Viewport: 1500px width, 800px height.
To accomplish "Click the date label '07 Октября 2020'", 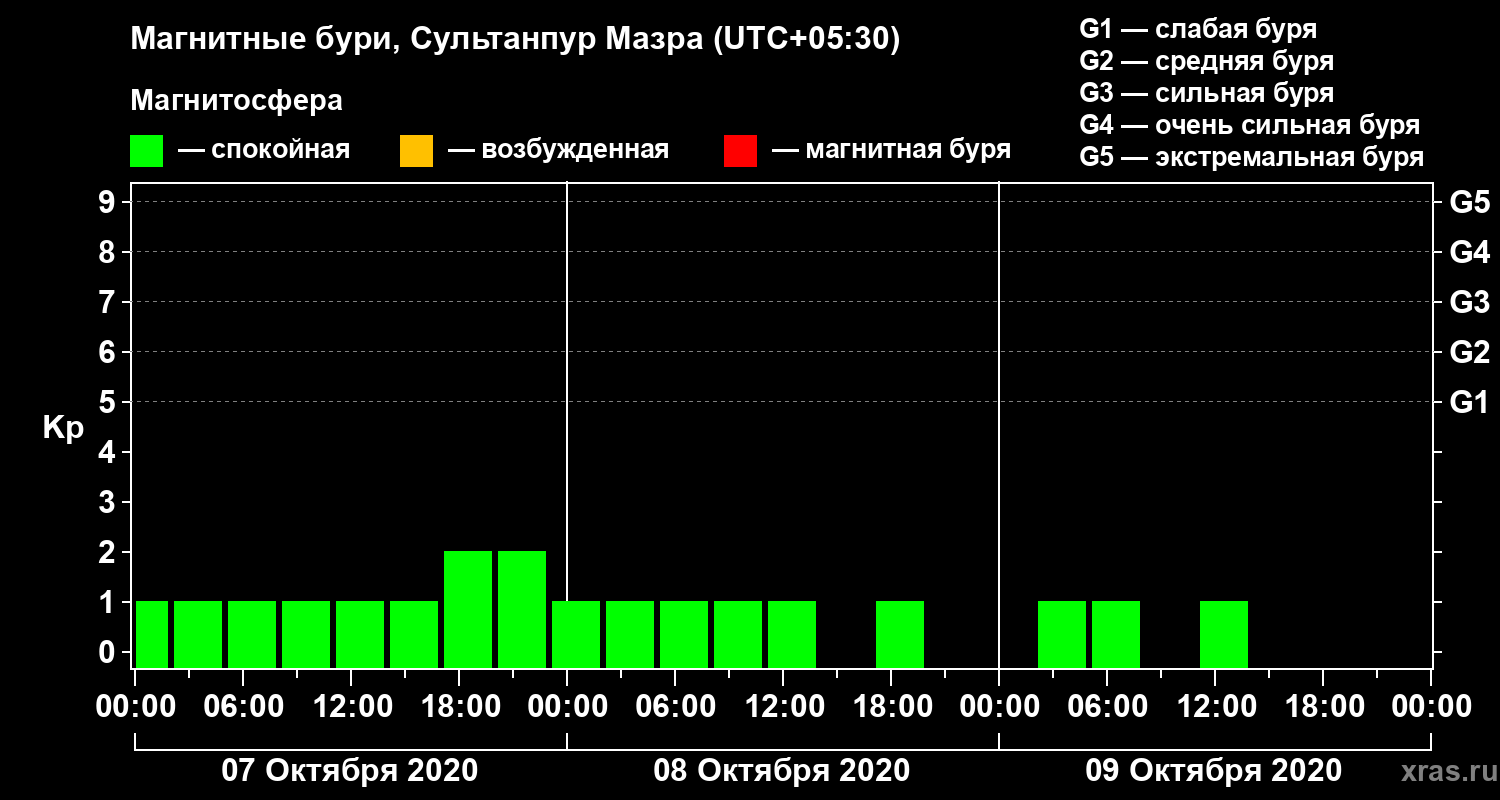I will click(x=349, y=771).
